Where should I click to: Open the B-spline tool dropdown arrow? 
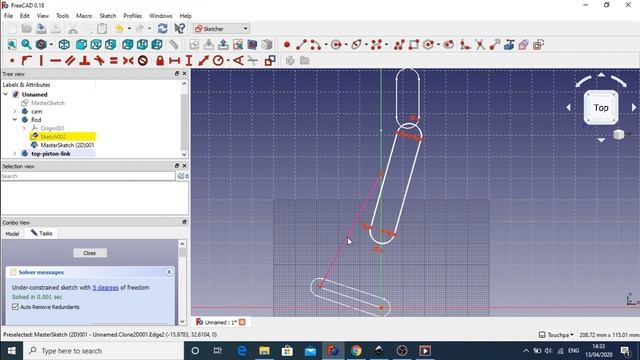(387, 45)
